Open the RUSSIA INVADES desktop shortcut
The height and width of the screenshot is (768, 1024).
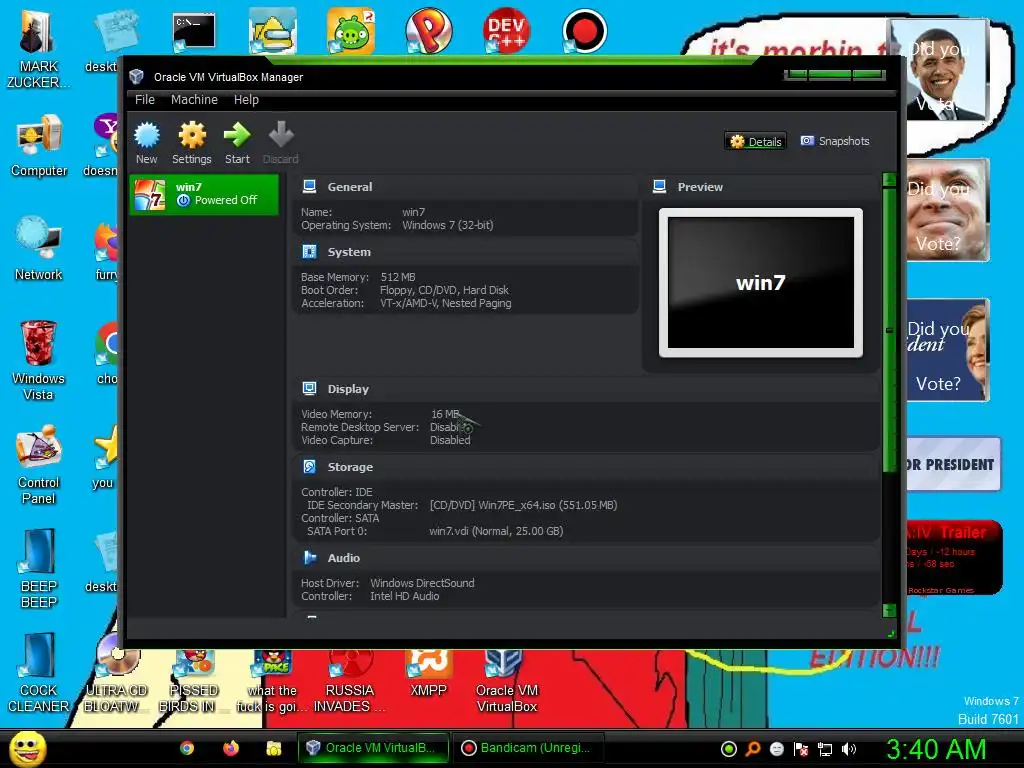(x=349, y=680)
